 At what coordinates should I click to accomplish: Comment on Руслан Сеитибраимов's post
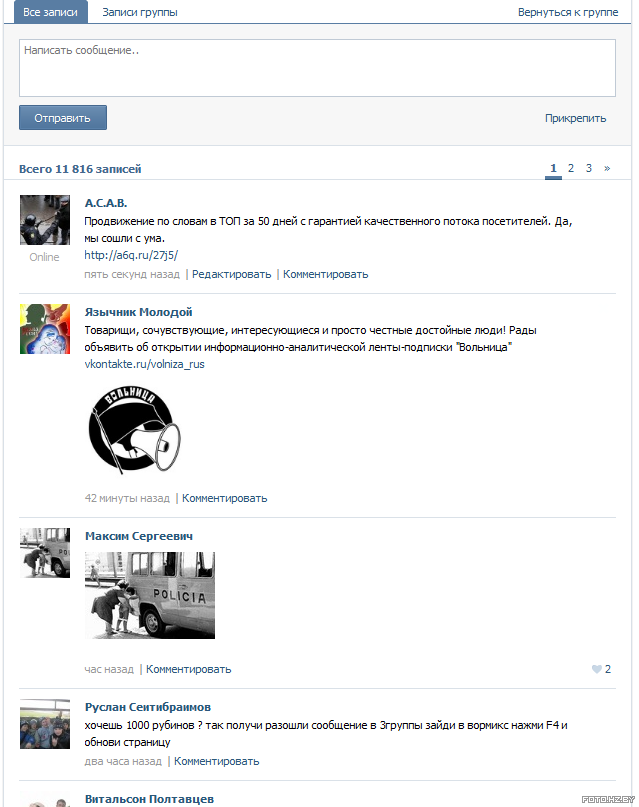(217, 761)
